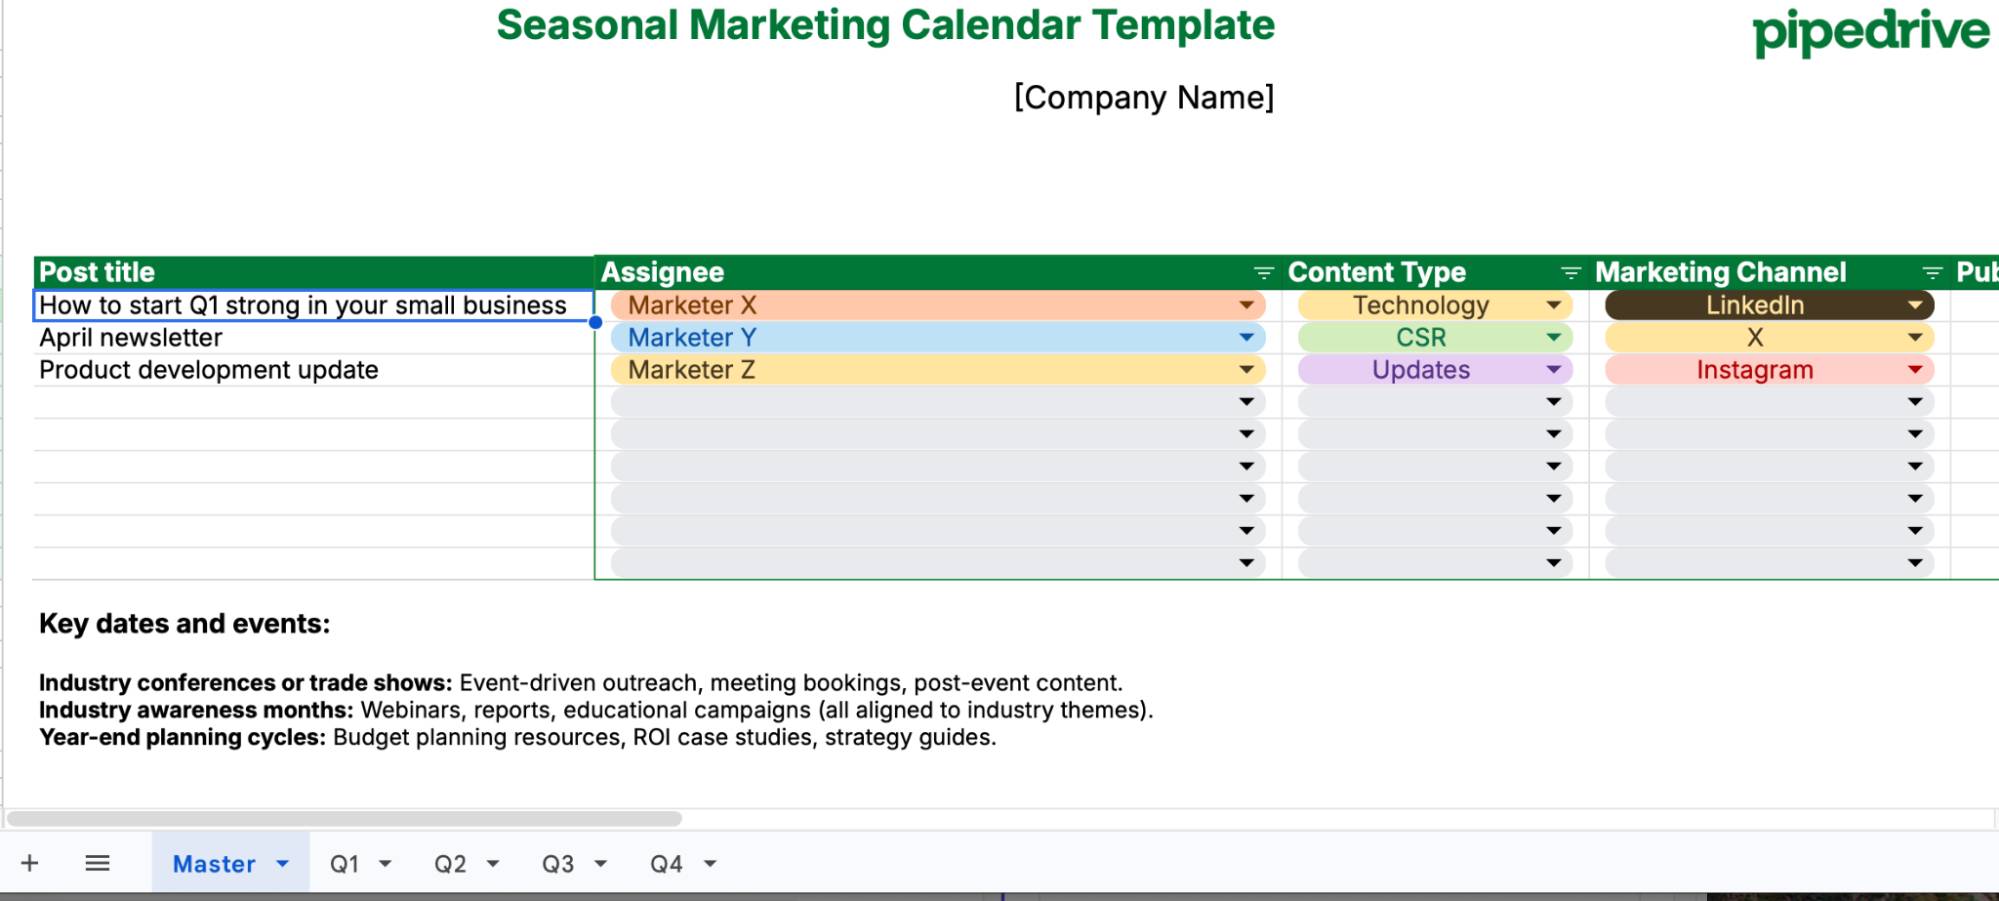Image resolution: width=1999 pixels, height=901 pixels.
Task: Open the Marketer X assignee dropdown
Action: click(x=1246, y=305)
